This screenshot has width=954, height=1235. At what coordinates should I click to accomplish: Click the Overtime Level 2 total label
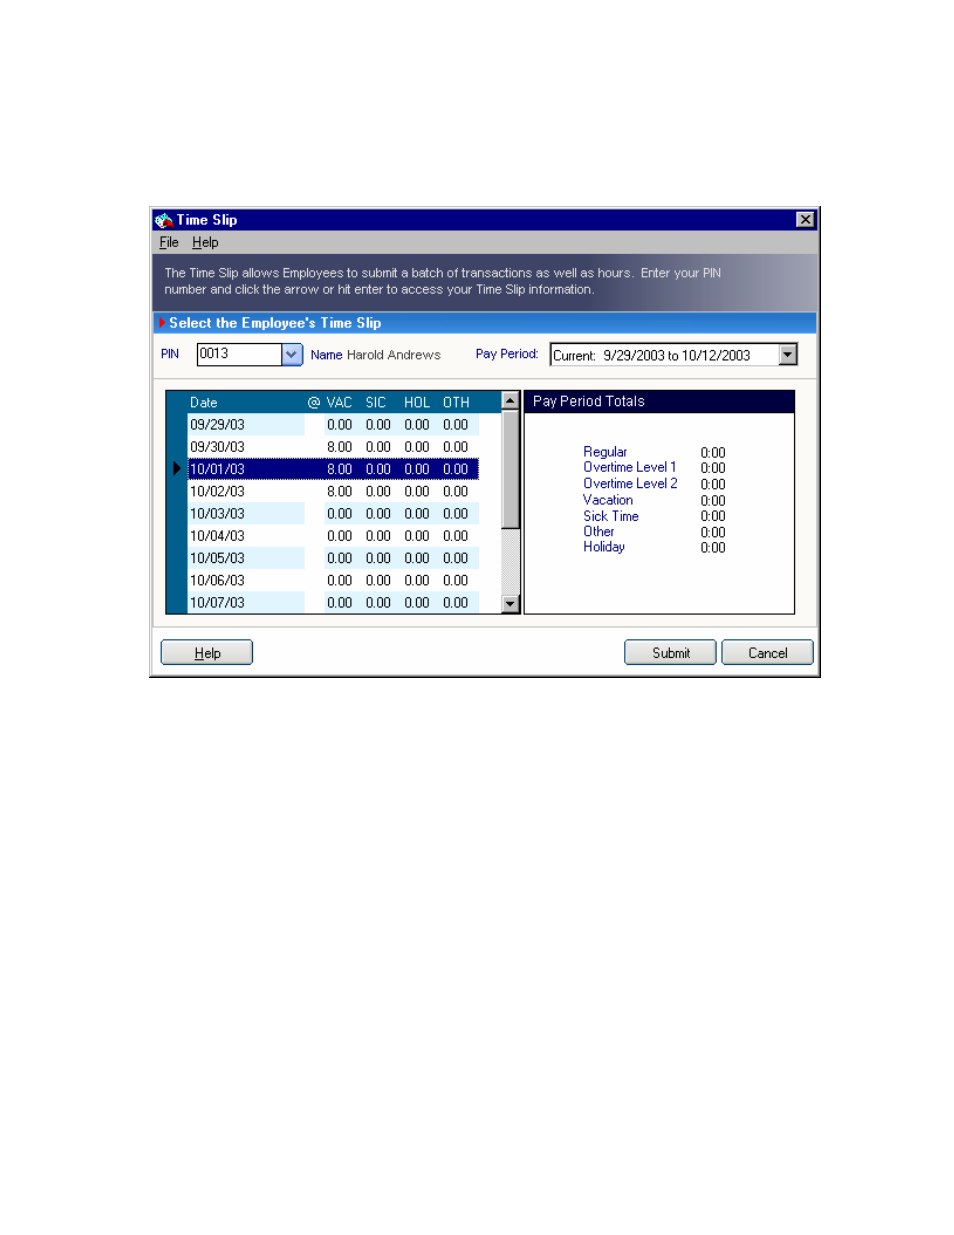(x=631, y=483)
